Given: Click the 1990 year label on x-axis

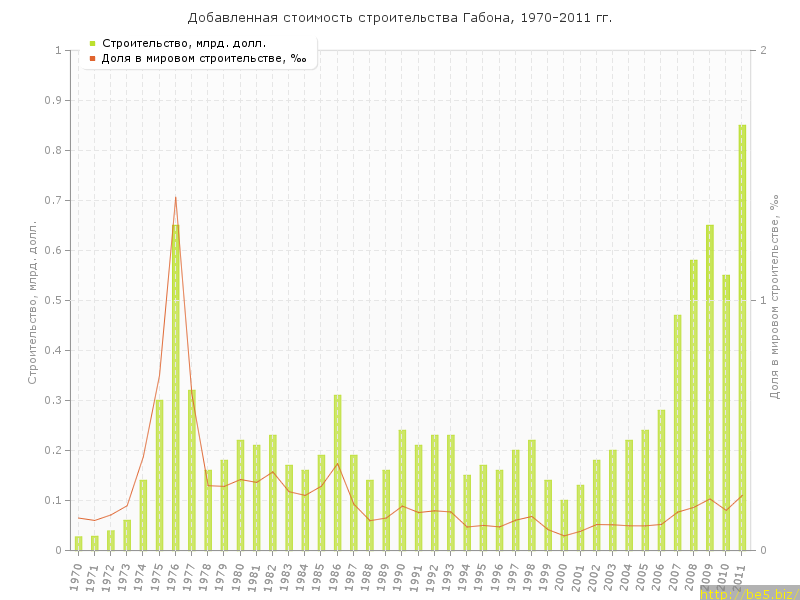Looking at the screenshot, I should pyautogui.click(x=400, y=576).
